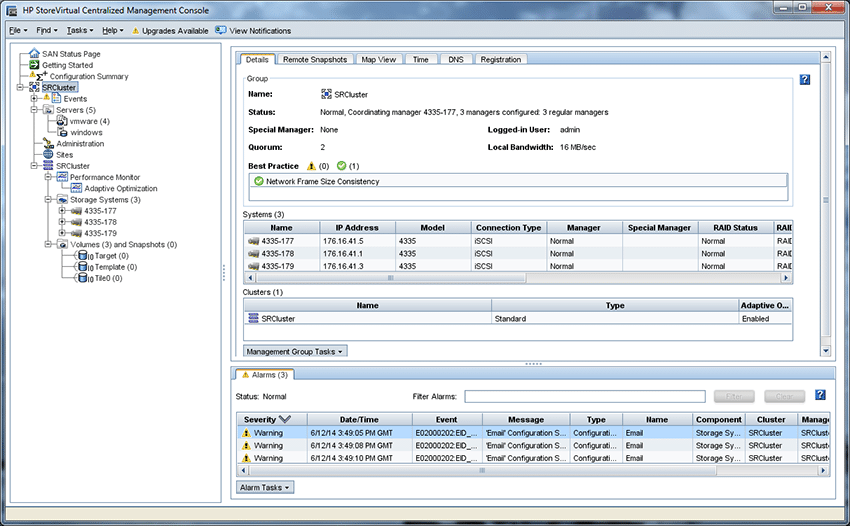Expand the 4335-178 storage system node
850x526 pixels.
62,222
